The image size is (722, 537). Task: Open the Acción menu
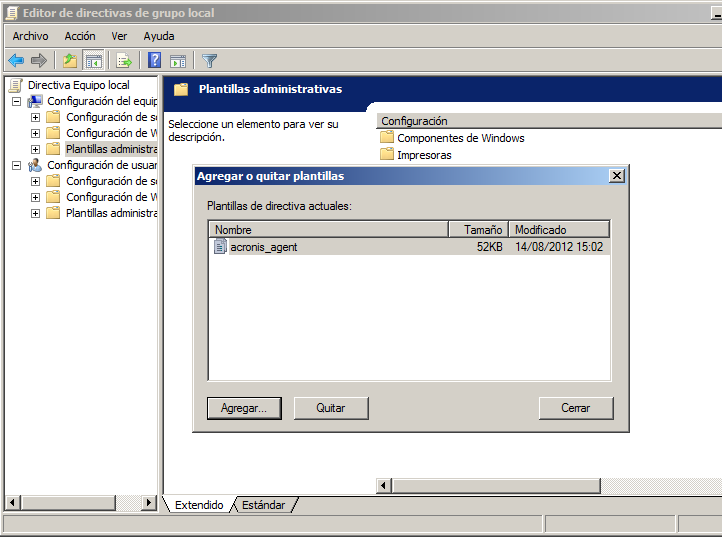[80, 36]
